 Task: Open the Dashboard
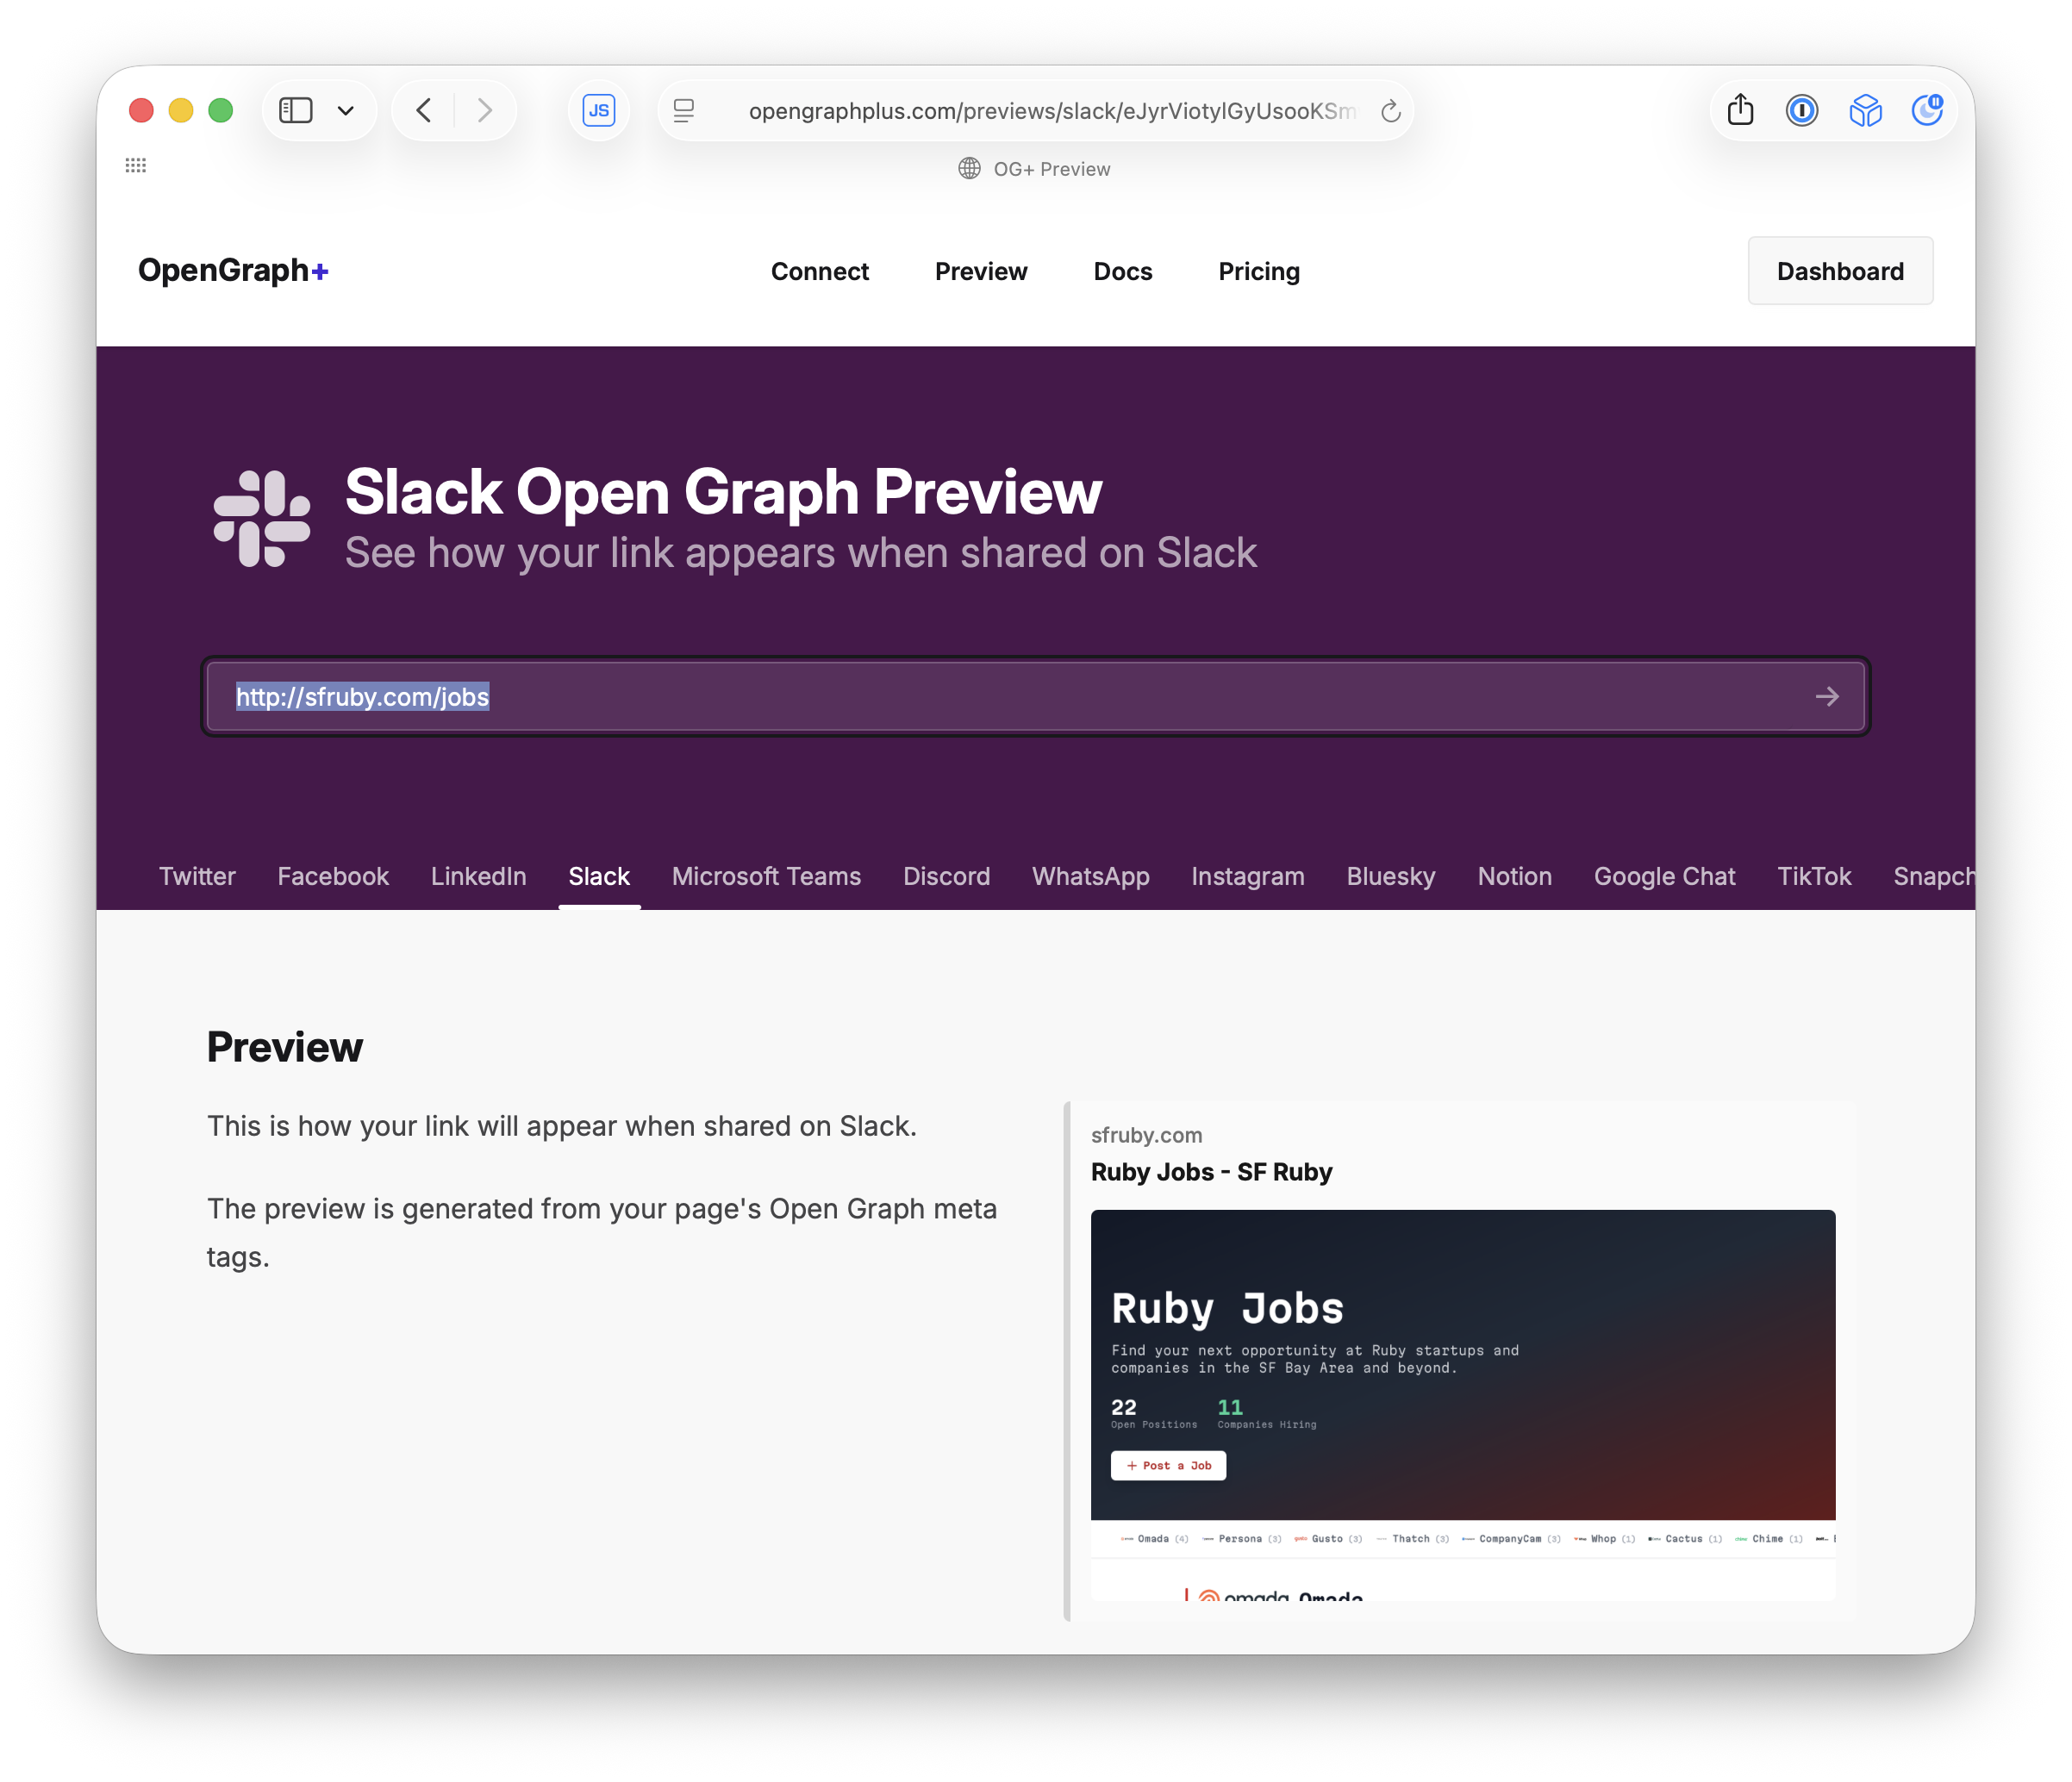click(x=1840, y=271)
